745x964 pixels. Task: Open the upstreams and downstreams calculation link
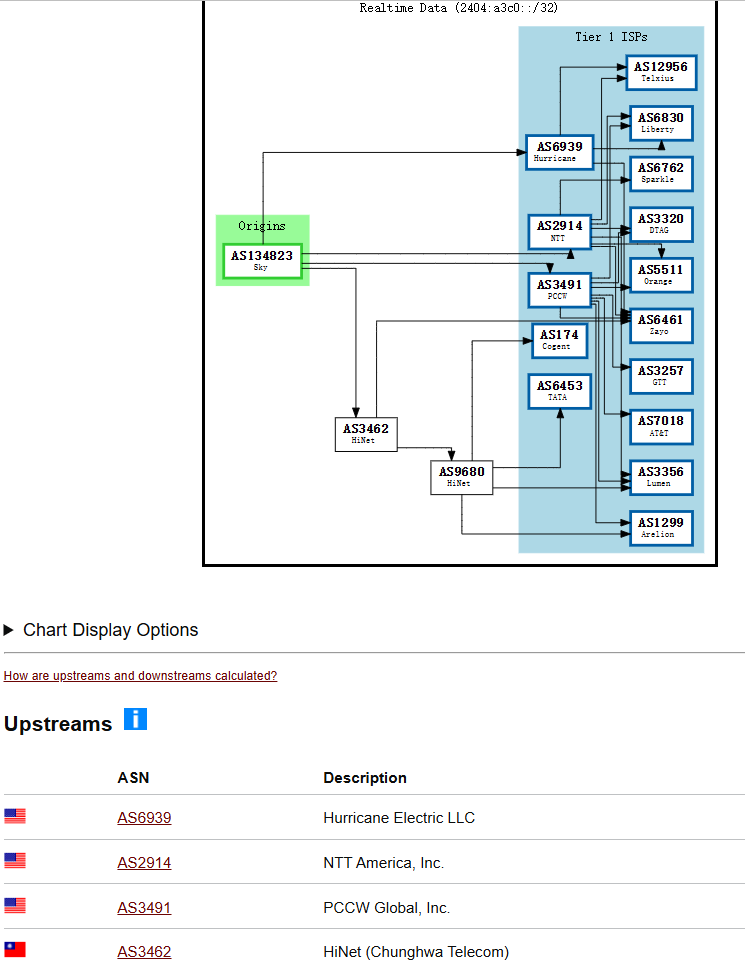[x=140, y=676]
